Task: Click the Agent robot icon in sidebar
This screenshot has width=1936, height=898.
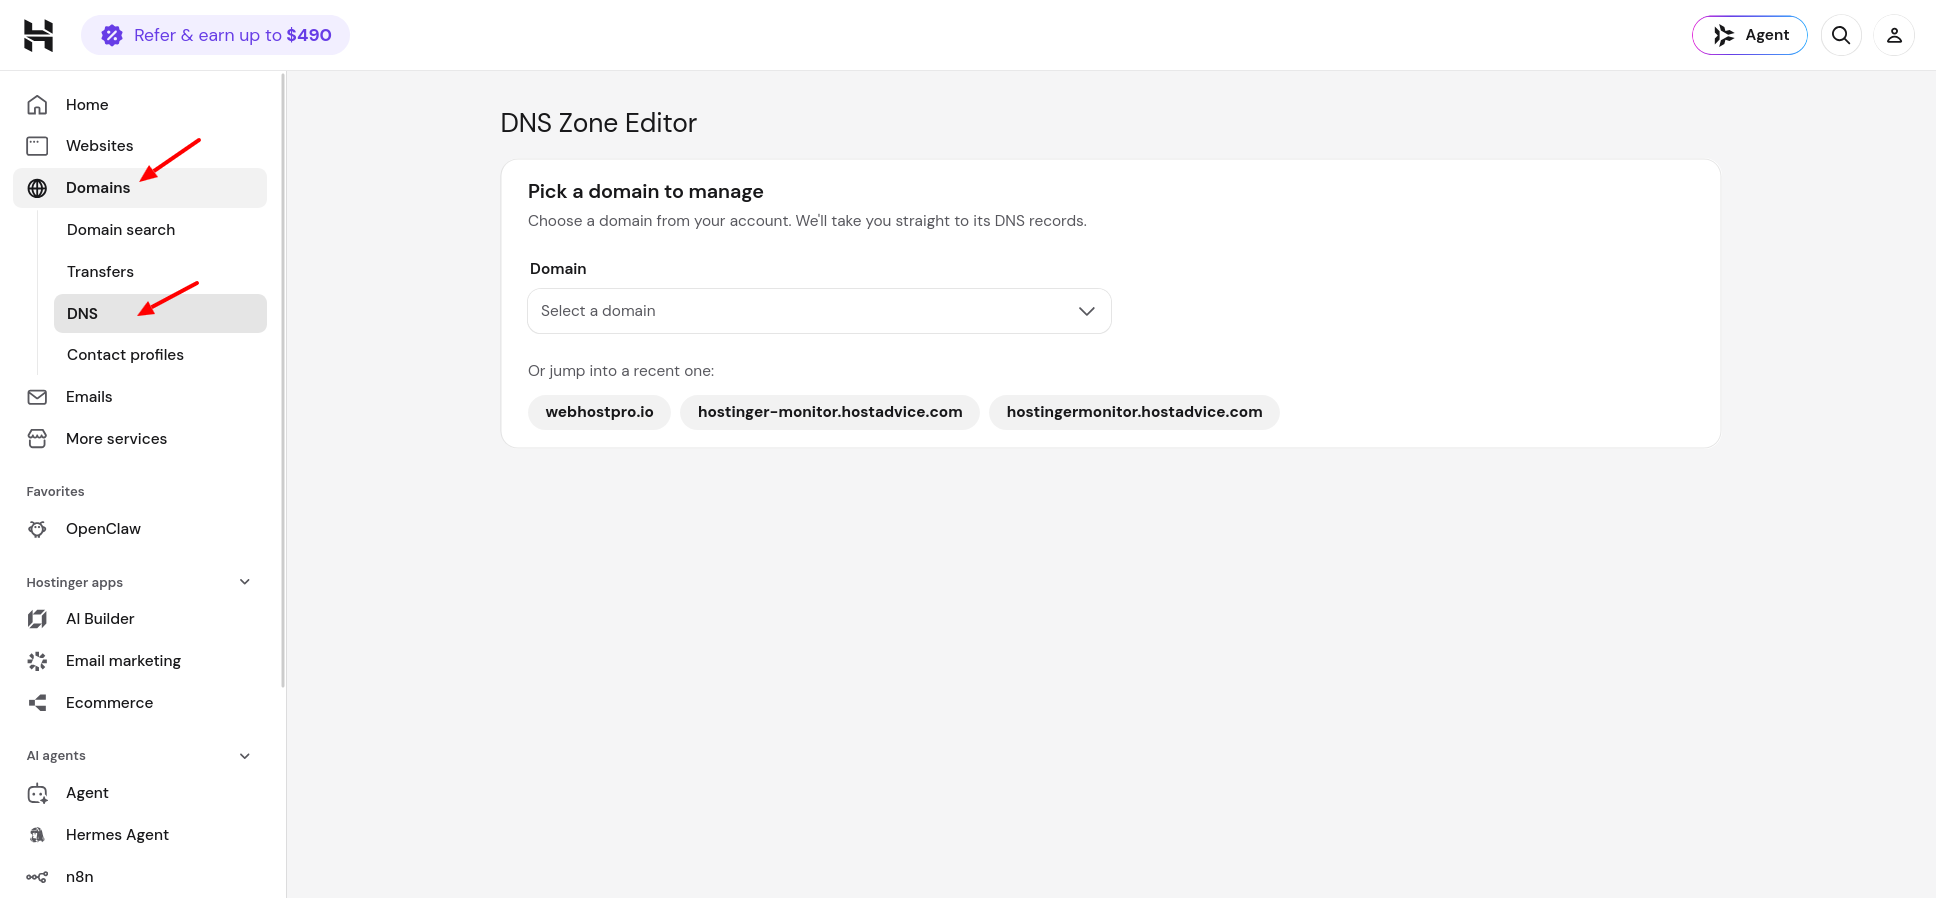Action: pos(37,793)
